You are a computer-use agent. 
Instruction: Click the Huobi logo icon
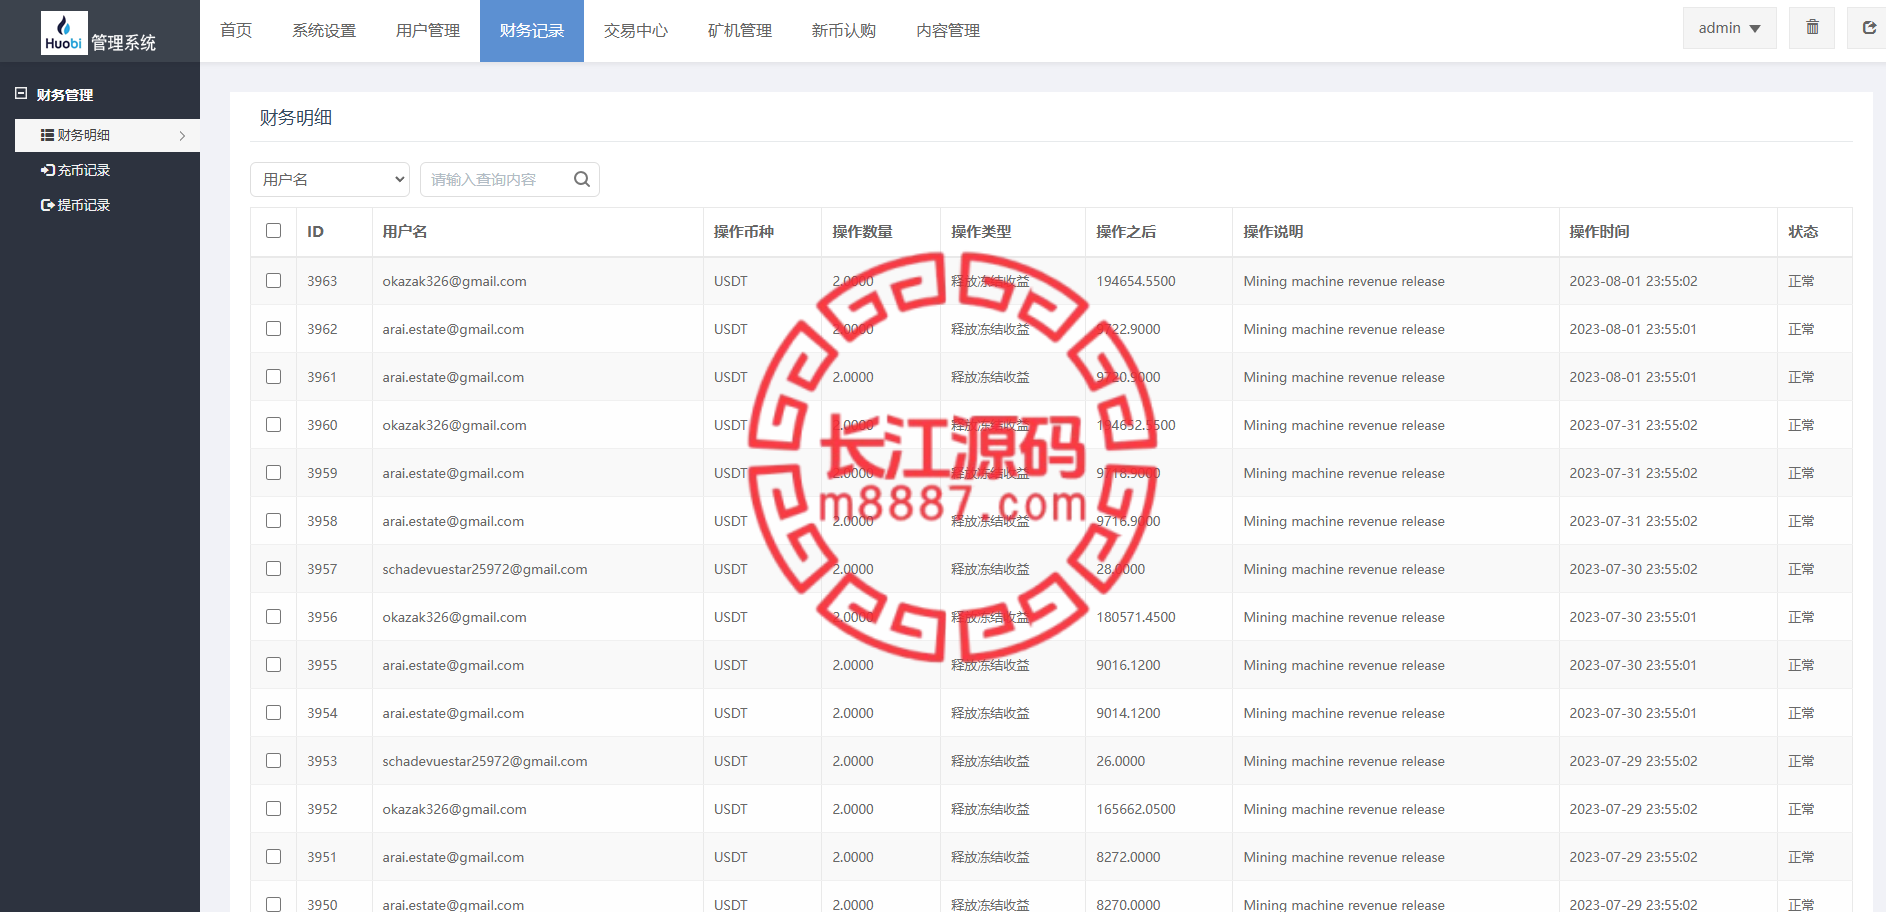(64, 32)
